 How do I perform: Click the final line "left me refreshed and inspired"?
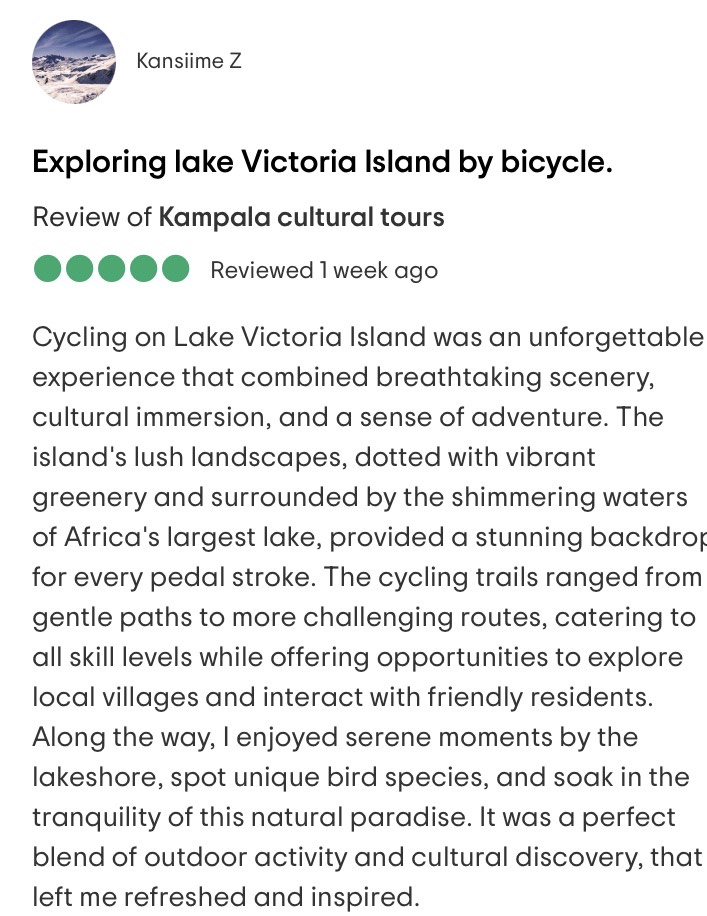pos(226,897)
